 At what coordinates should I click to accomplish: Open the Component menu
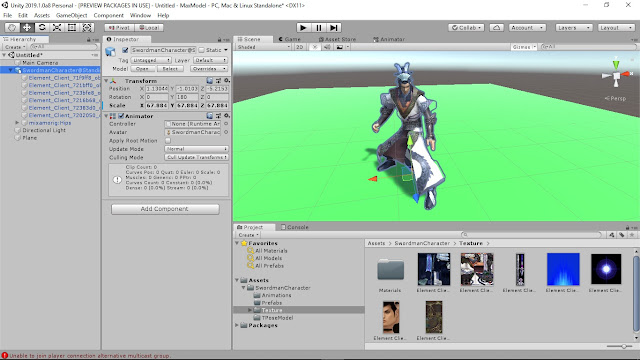click(109, 15)
